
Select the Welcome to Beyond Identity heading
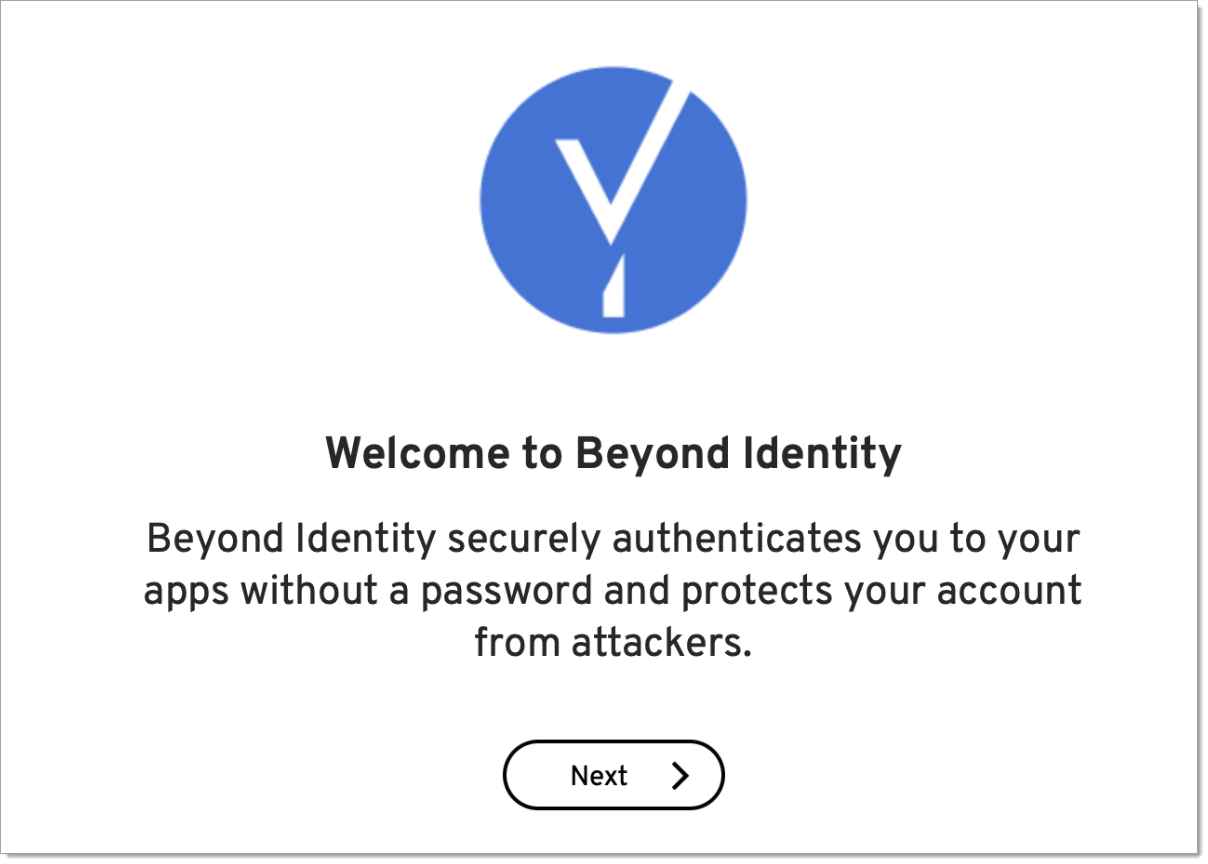613,453
